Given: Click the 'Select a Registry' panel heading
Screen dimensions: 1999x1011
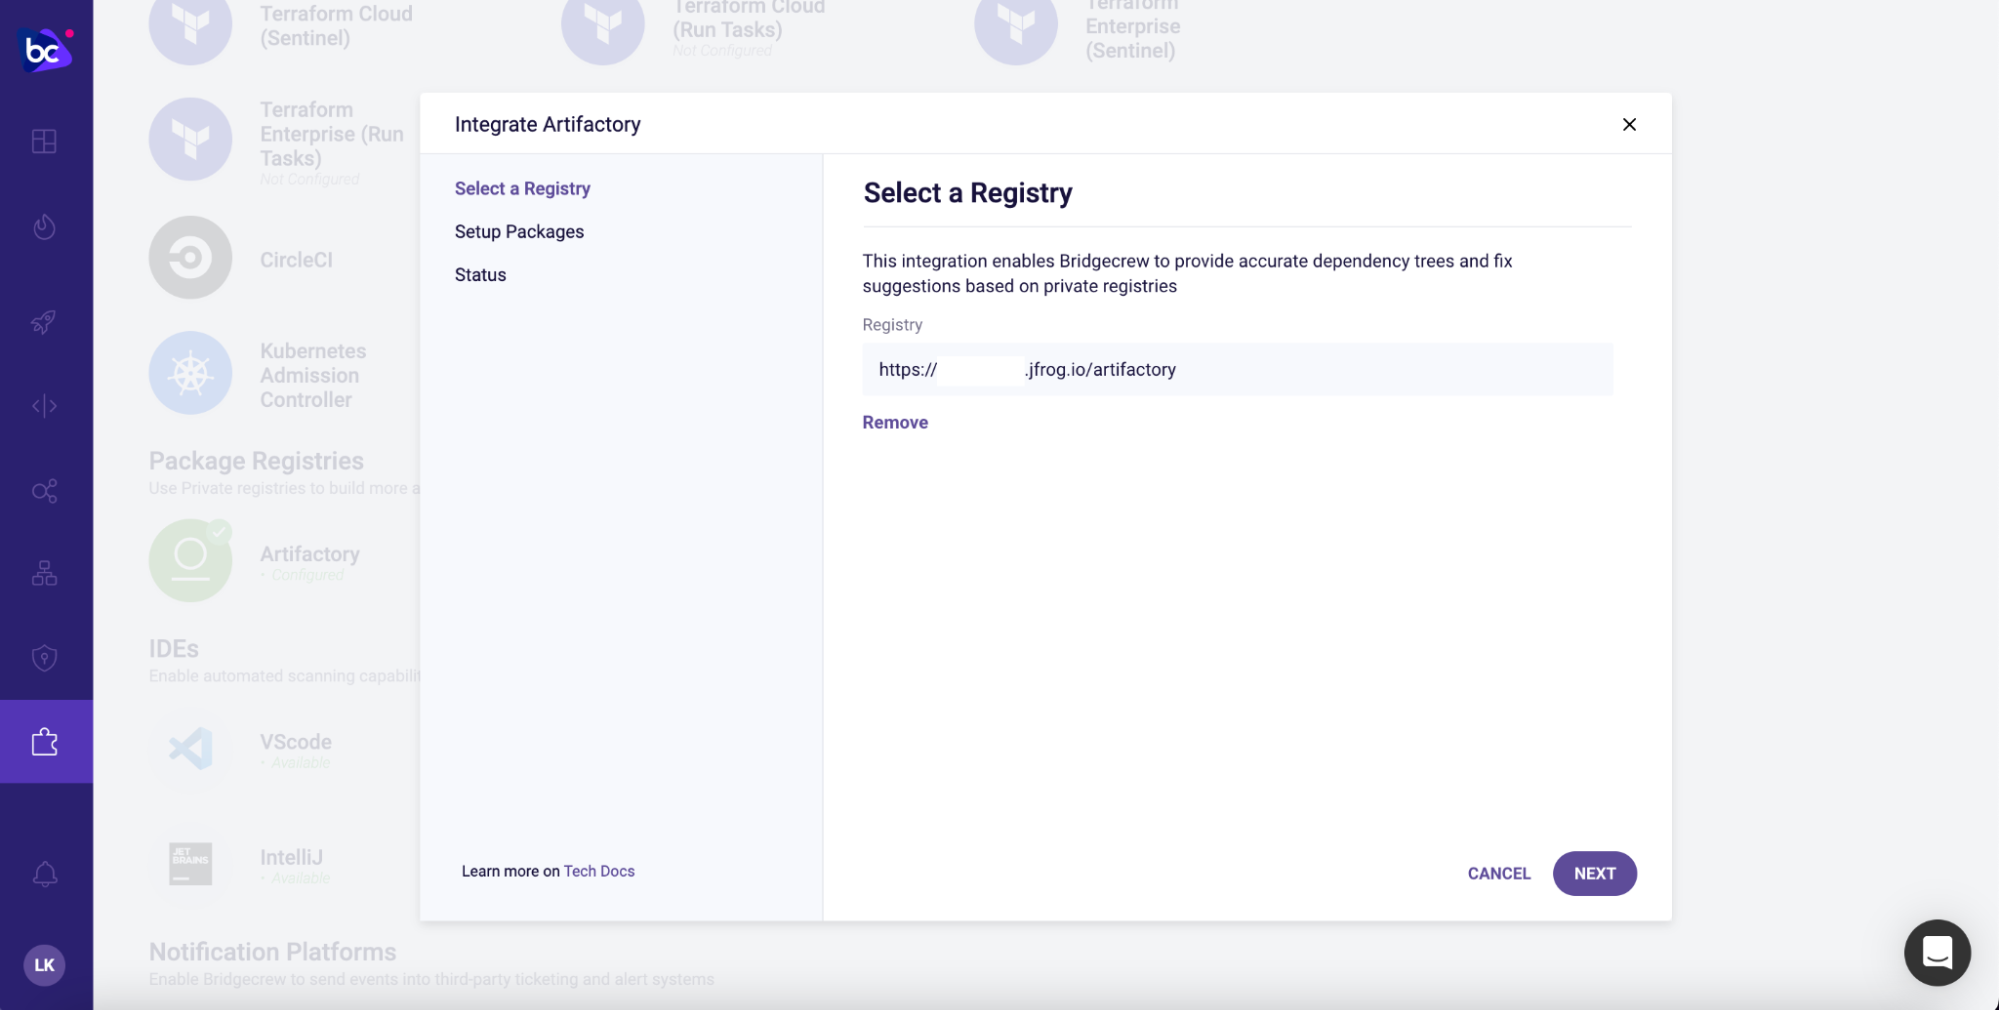Looking at the screenshot, I should tap(967, 192).
